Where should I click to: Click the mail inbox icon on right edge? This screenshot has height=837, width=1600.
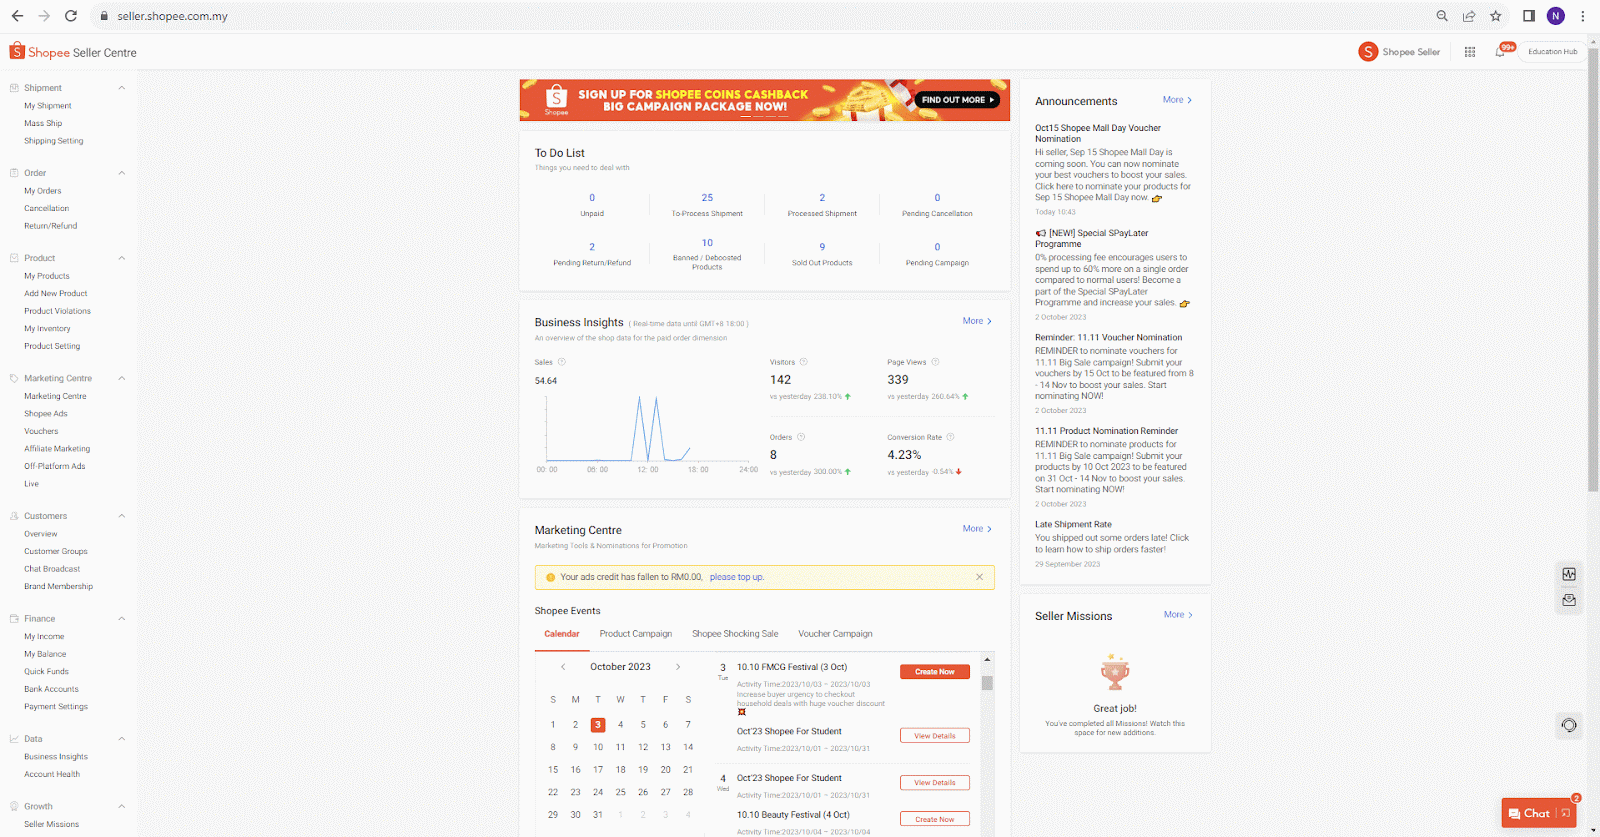click(1569, 600)
